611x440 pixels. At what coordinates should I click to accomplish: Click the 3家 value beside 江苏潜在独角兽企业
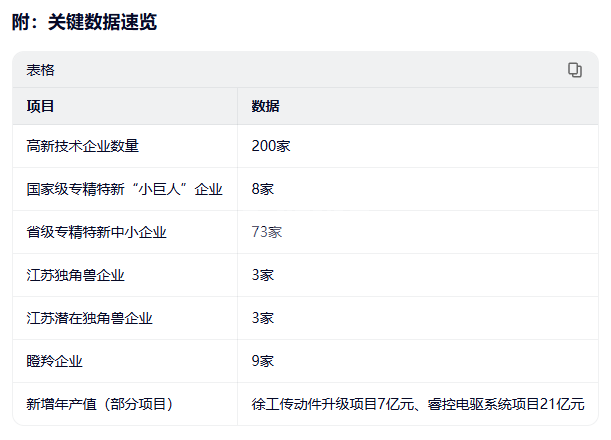pos(263,318)
